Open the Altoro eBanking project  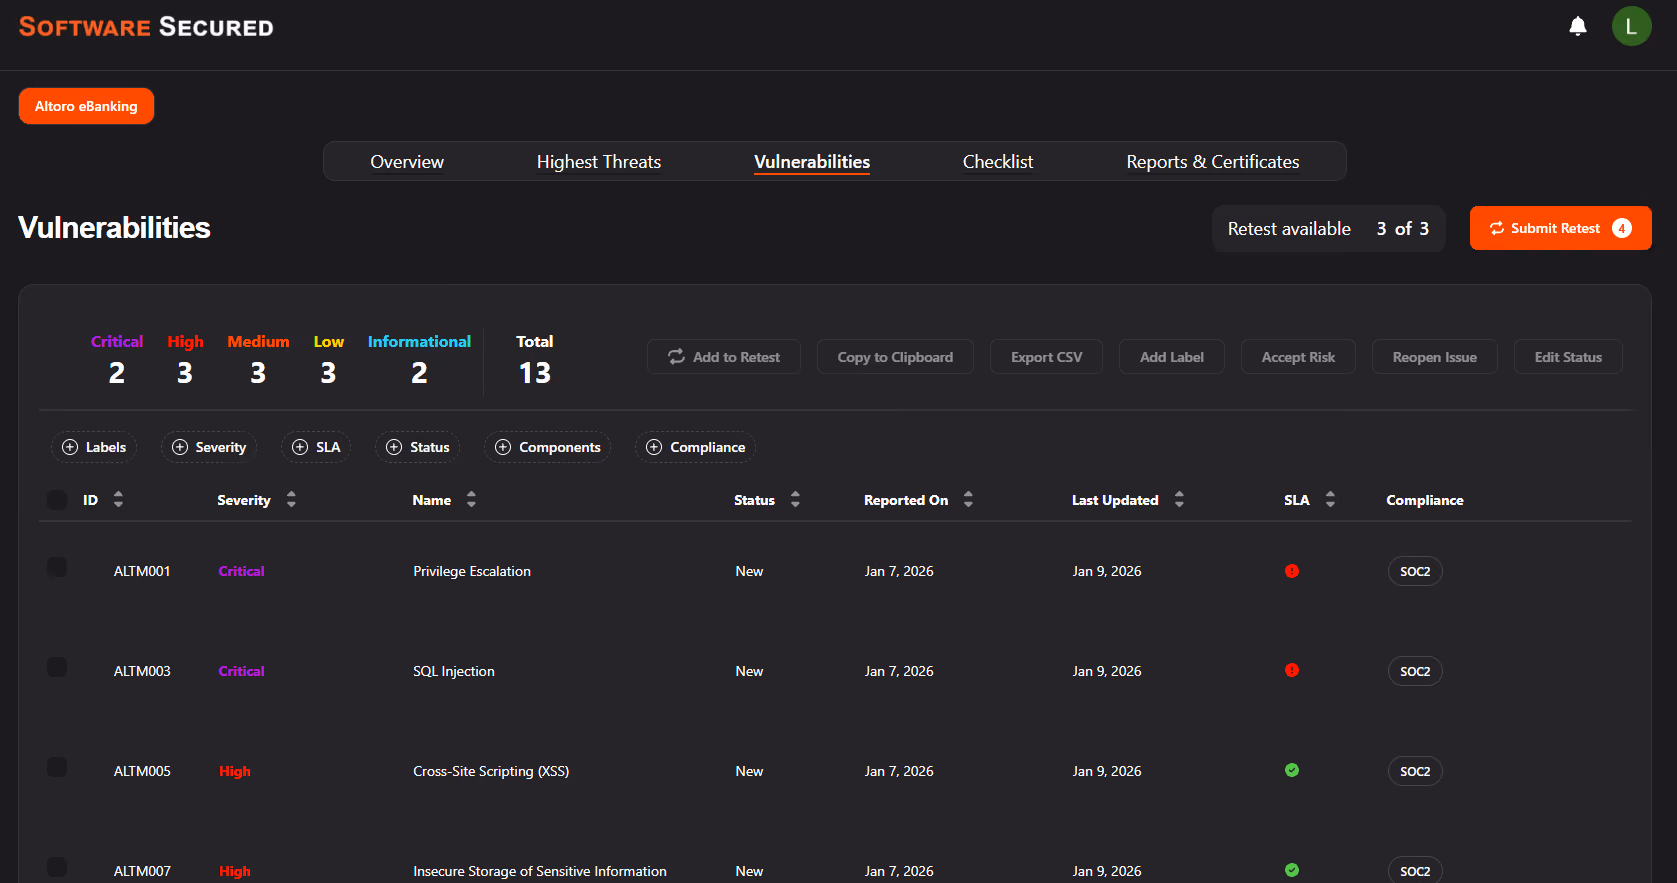[x=86, y=106]
